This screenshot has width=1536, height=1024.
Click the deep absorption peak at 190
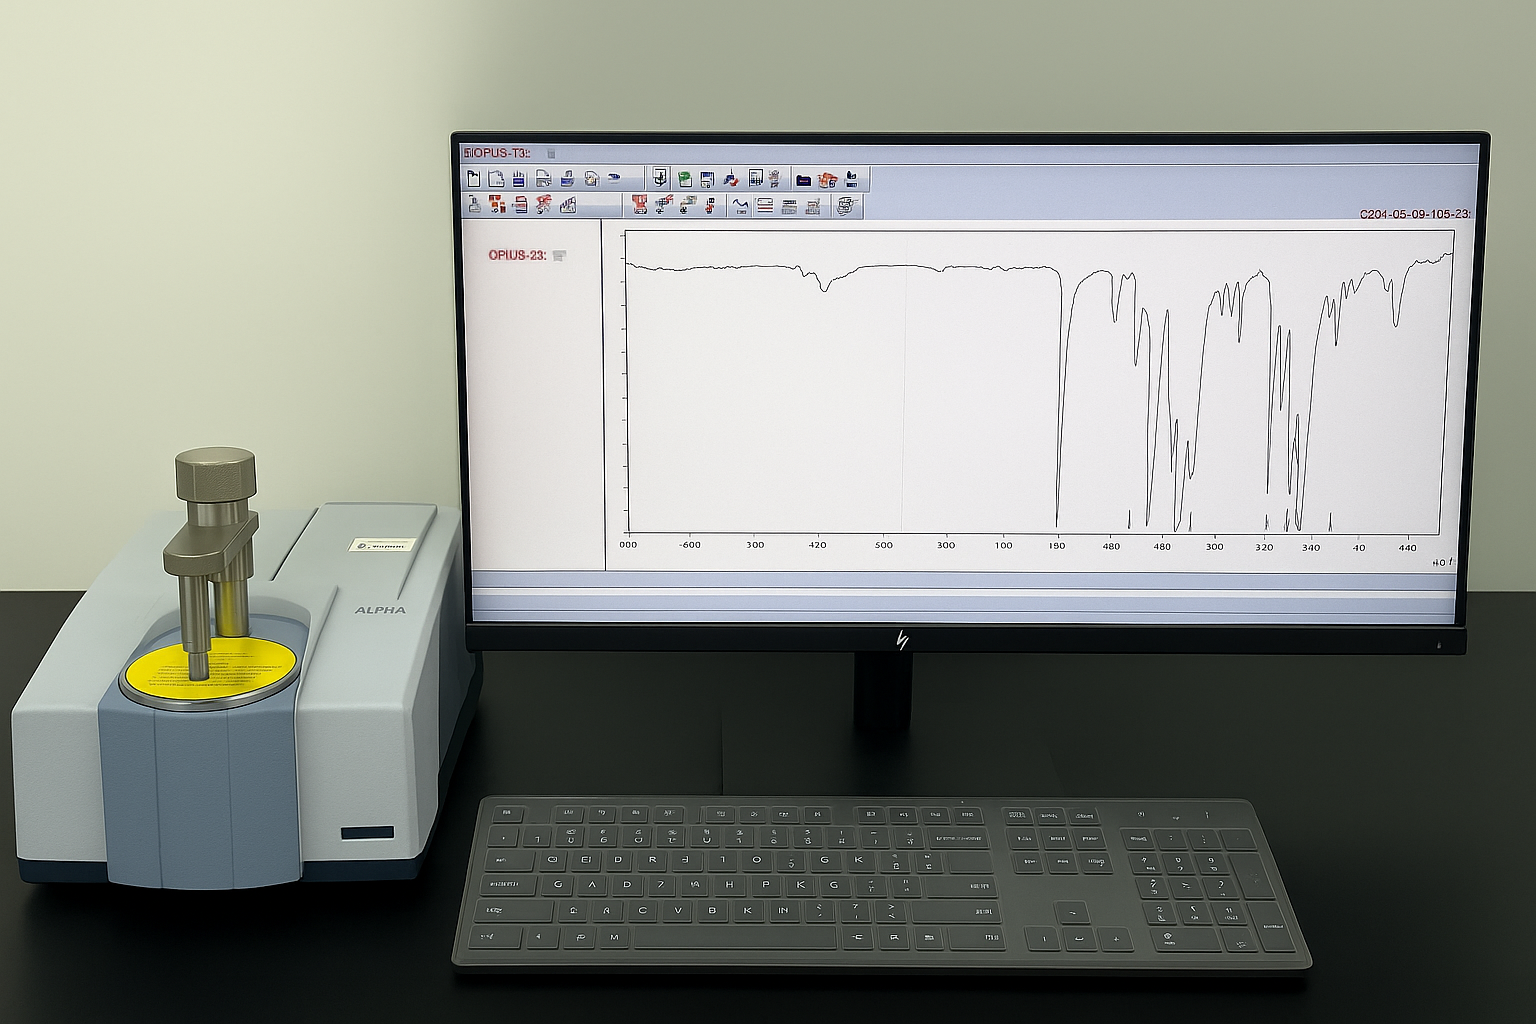pos(1057,518)
